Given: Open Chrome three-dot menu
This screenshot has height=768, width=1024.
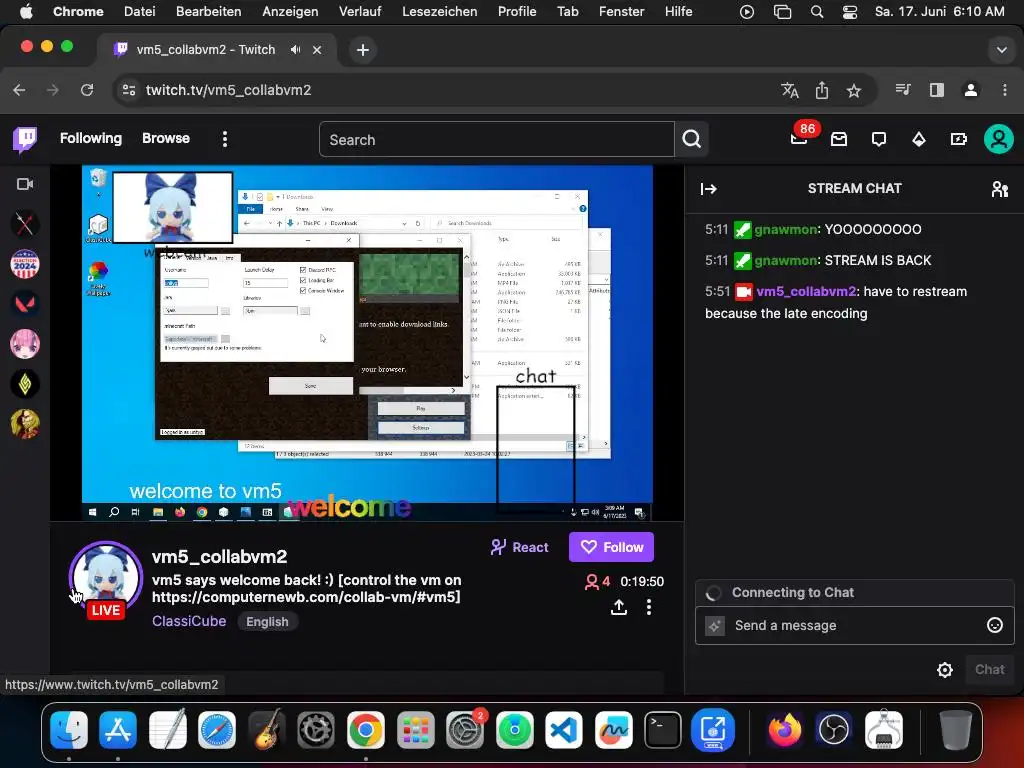Looking at the screenshot, I should coord(1004,90).
